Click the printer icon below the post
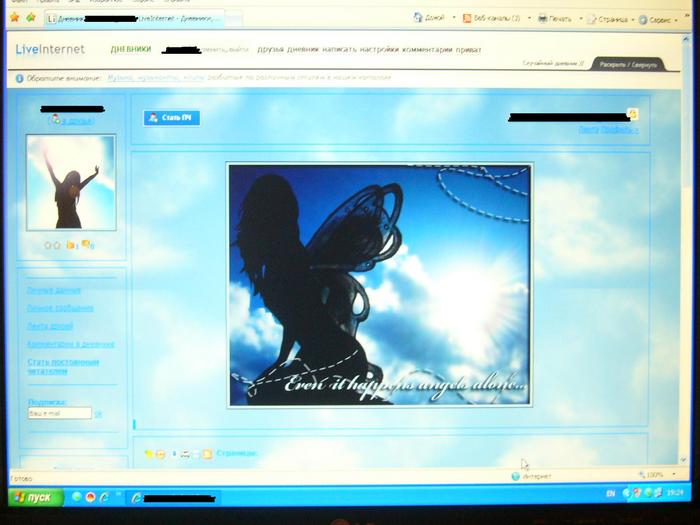Image resolution: width=700 pixels, height=525 pixels. click(x=185, y=454)
